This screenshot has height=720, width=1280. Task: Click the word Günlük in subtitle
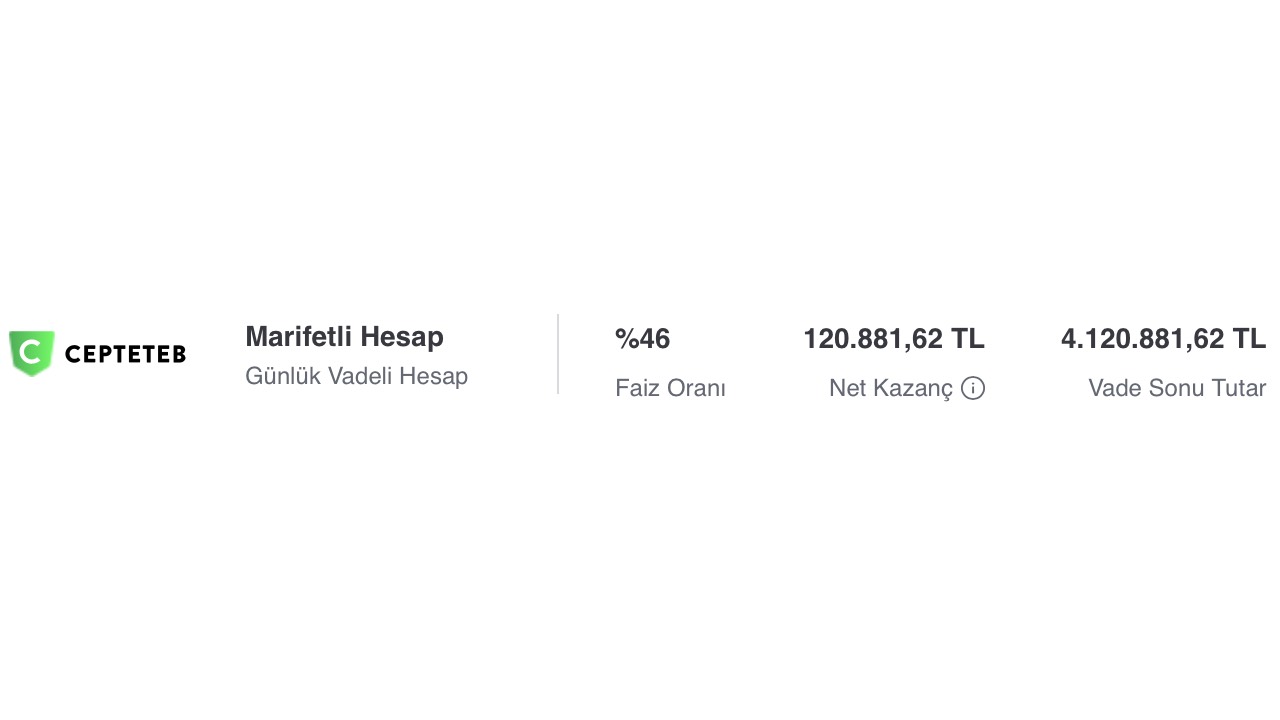point(283,377)
